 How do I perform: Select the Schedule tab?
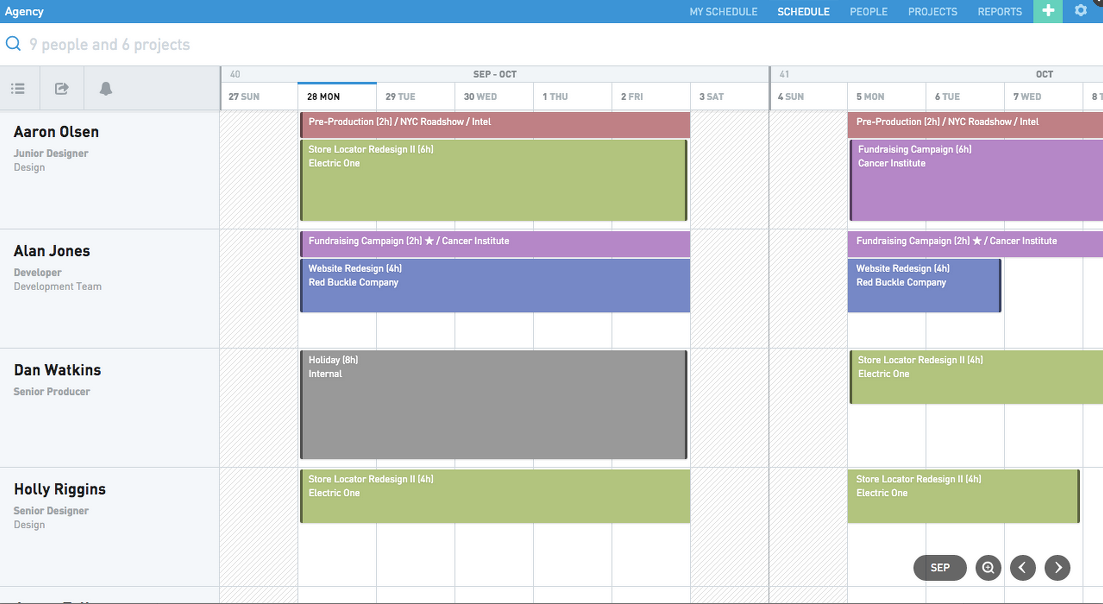803,12
